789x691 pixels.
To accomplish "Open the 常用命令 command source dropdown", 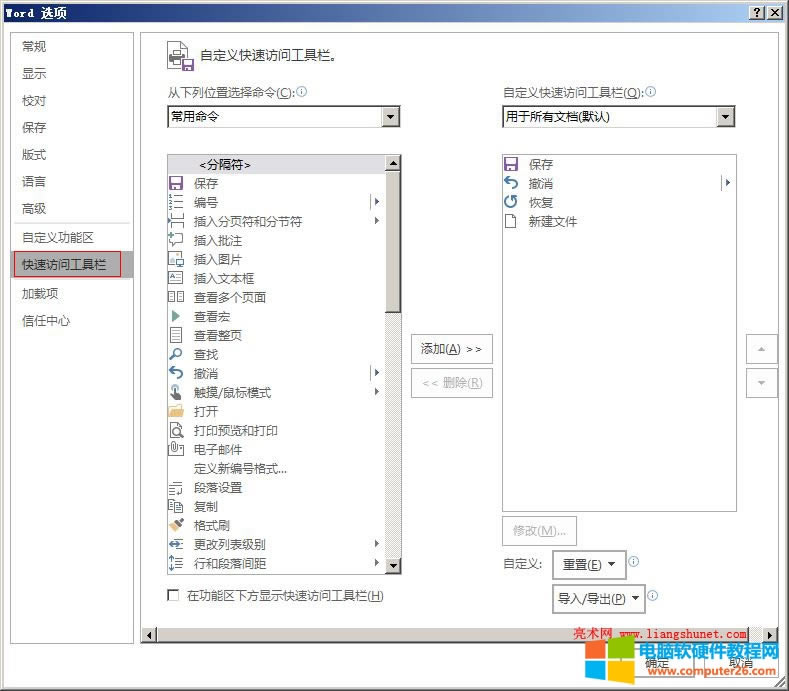I will (x=389, y=117).
